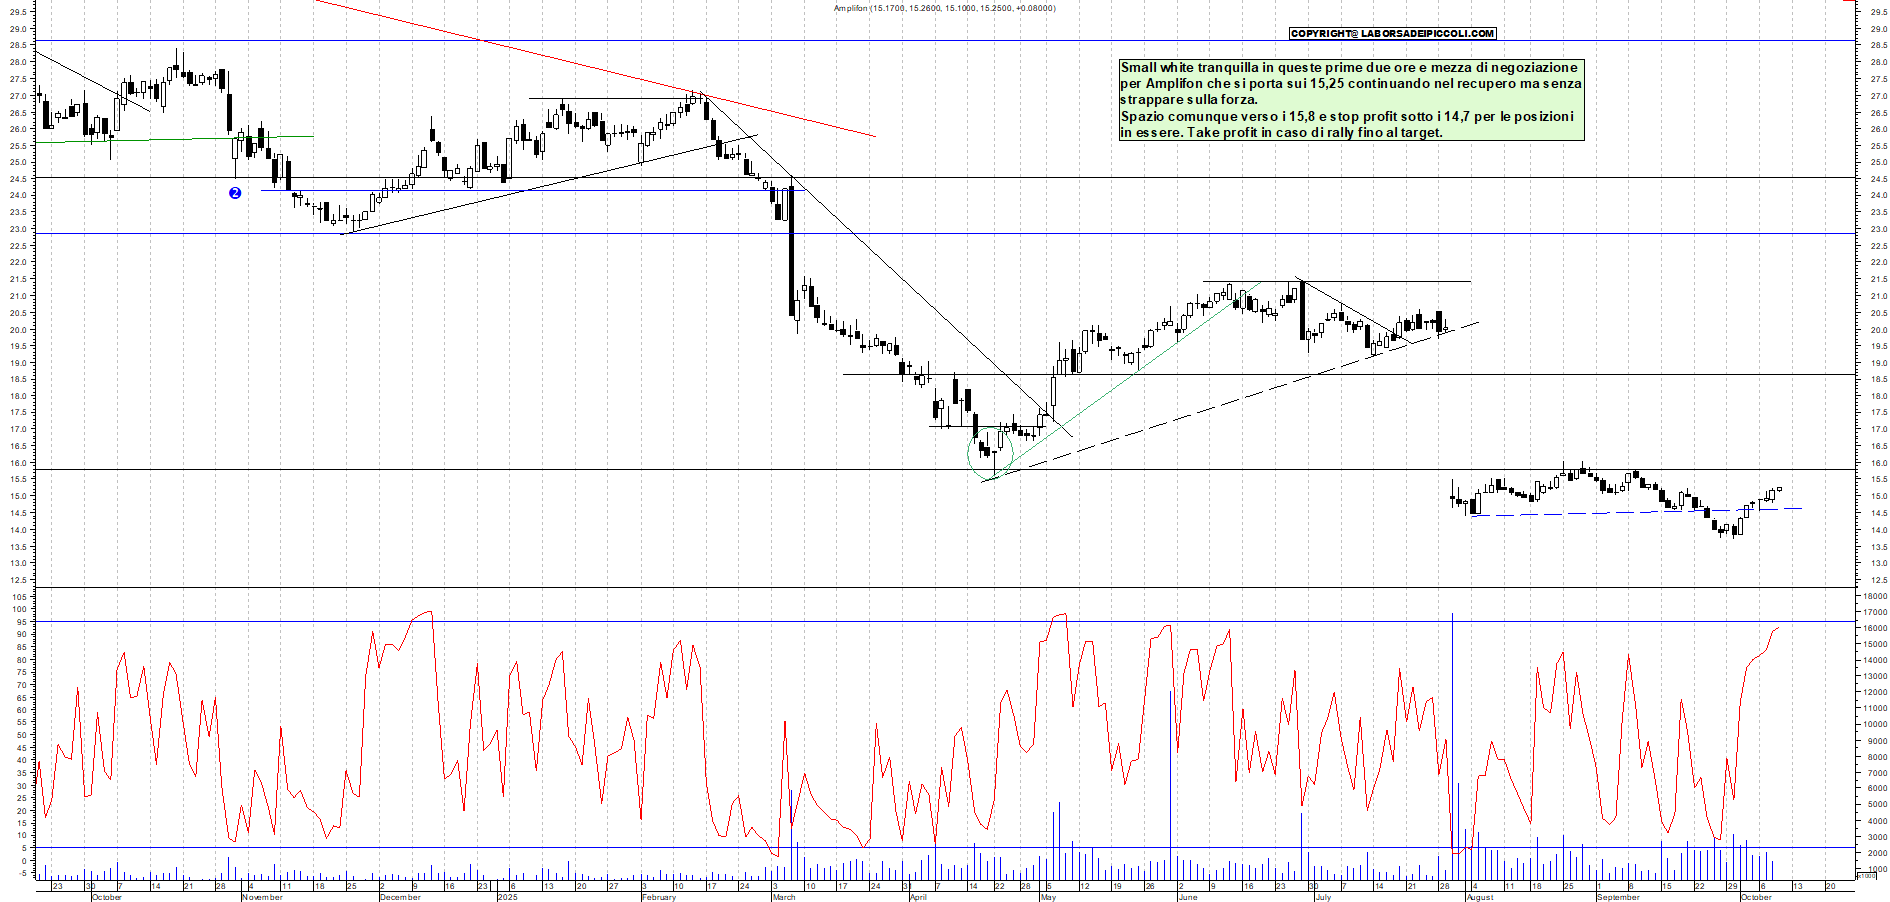Select the December label on the time axis
The image size is (1890, 902).
400,897
